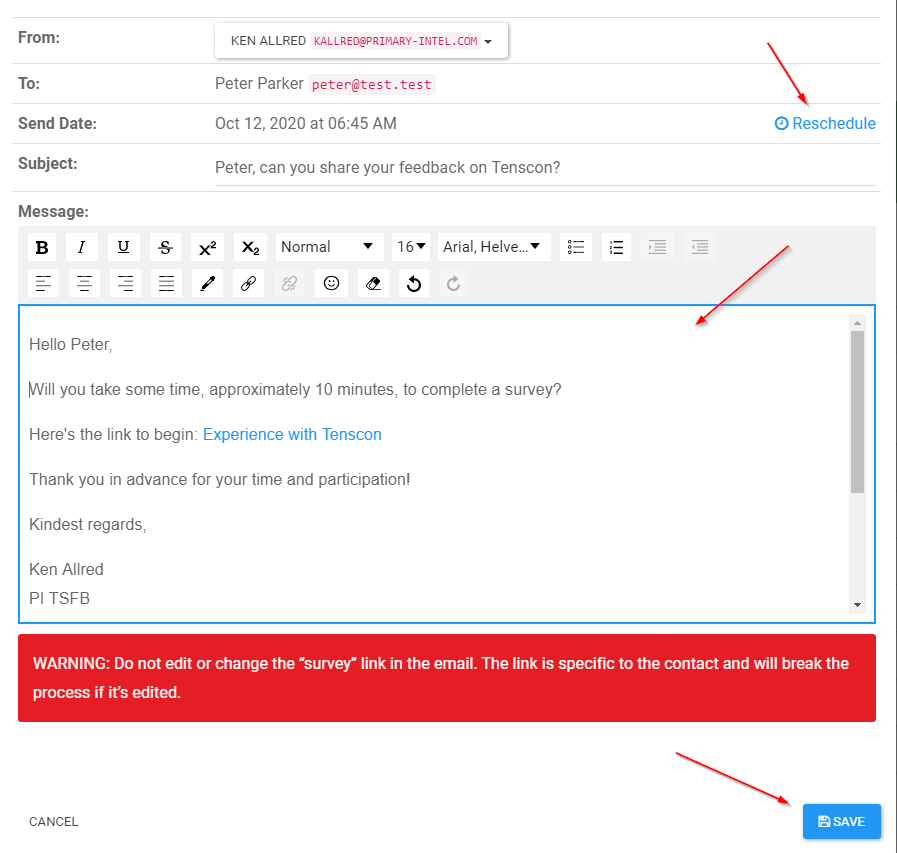This screenshot has width=897, height=853.
Task: Decrease paragraph indent
Action: pyautogui.click(x=700, y=247)
